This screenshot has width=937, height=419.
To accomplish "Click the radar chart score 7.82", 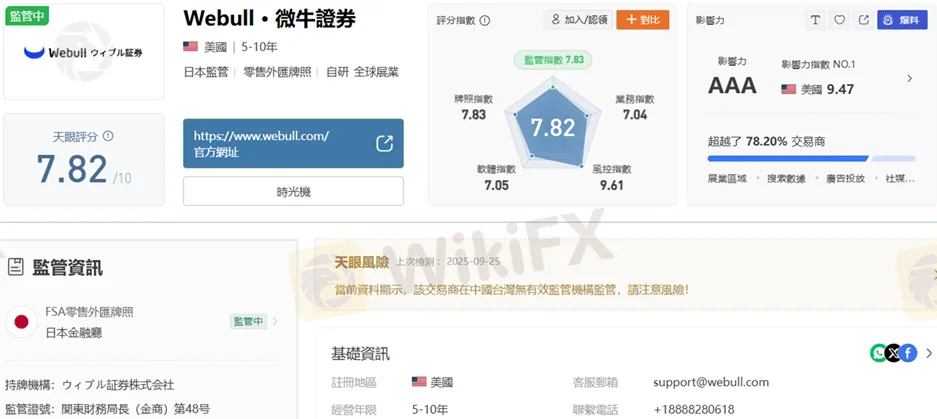I will coord(553,127).
